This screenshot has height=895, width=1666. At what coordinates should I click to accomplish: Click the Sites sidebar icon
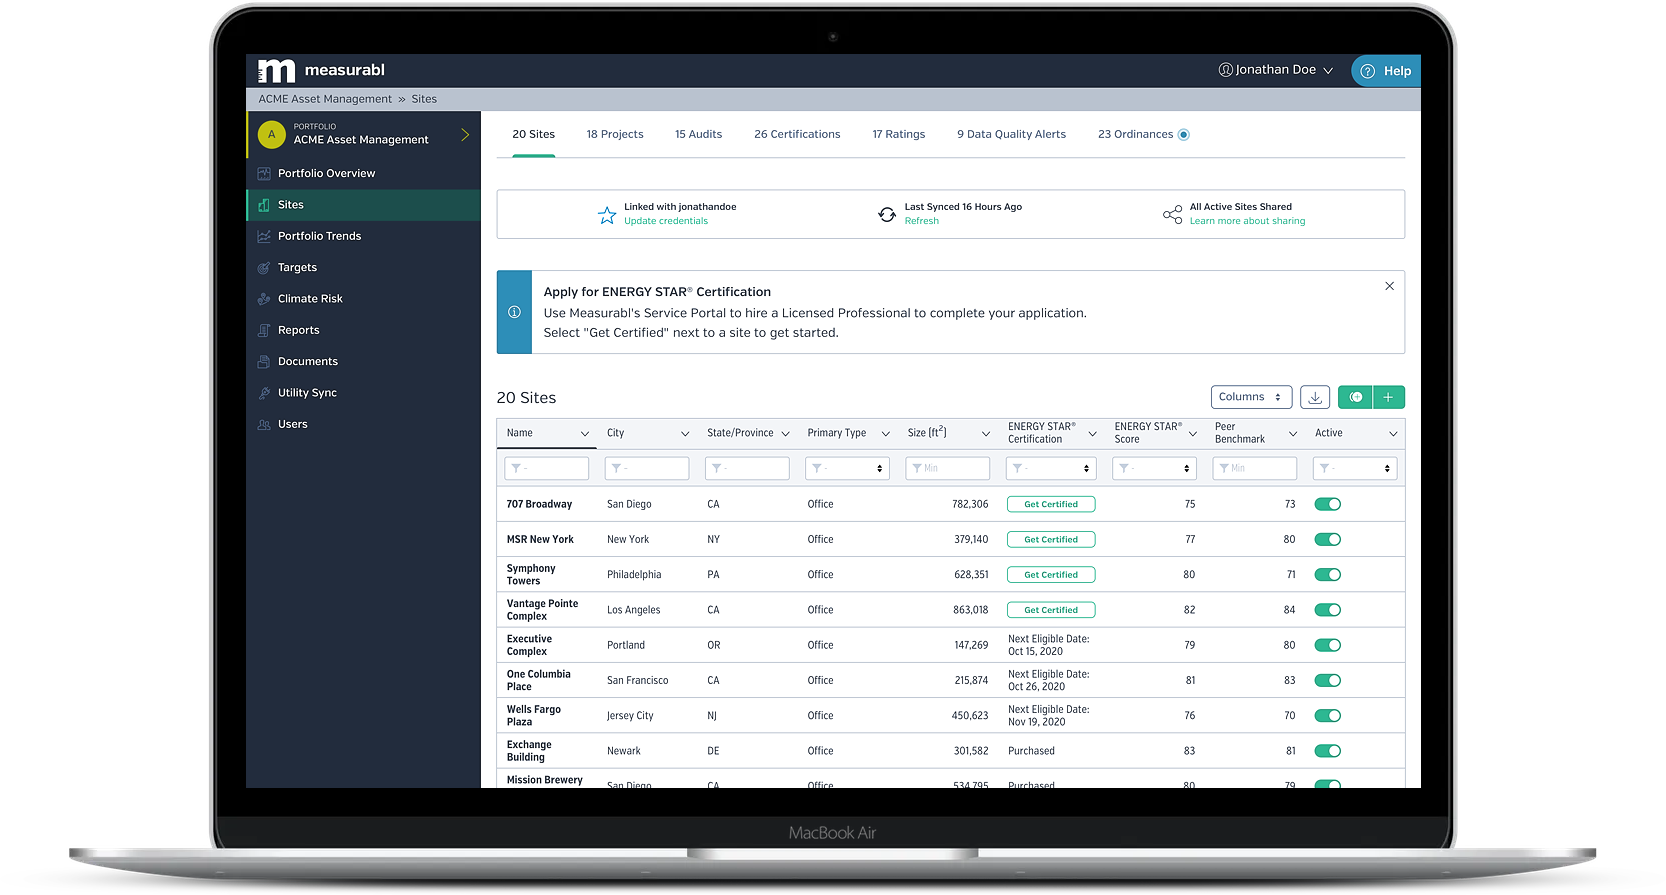click(x=264, y=205)
